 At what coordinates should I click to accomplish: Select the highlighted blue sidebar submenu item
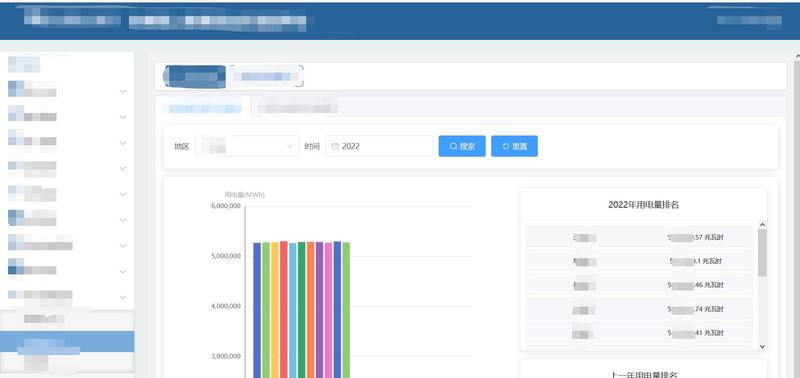point(67,341)
